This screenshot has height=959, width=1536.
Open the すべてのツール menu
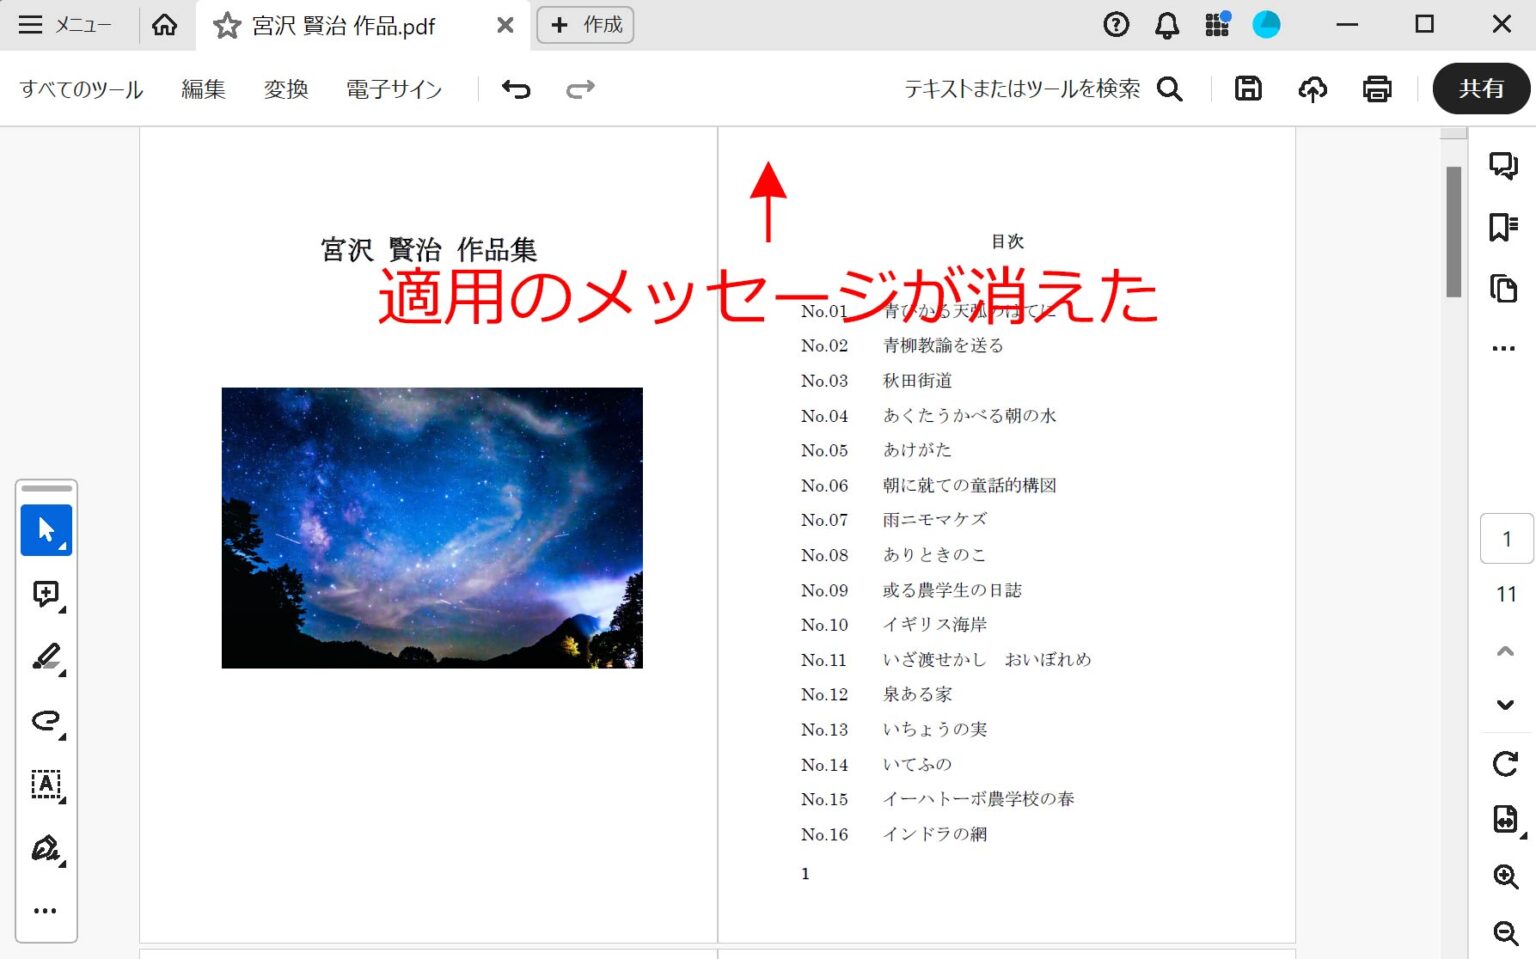tap(81, 89)
